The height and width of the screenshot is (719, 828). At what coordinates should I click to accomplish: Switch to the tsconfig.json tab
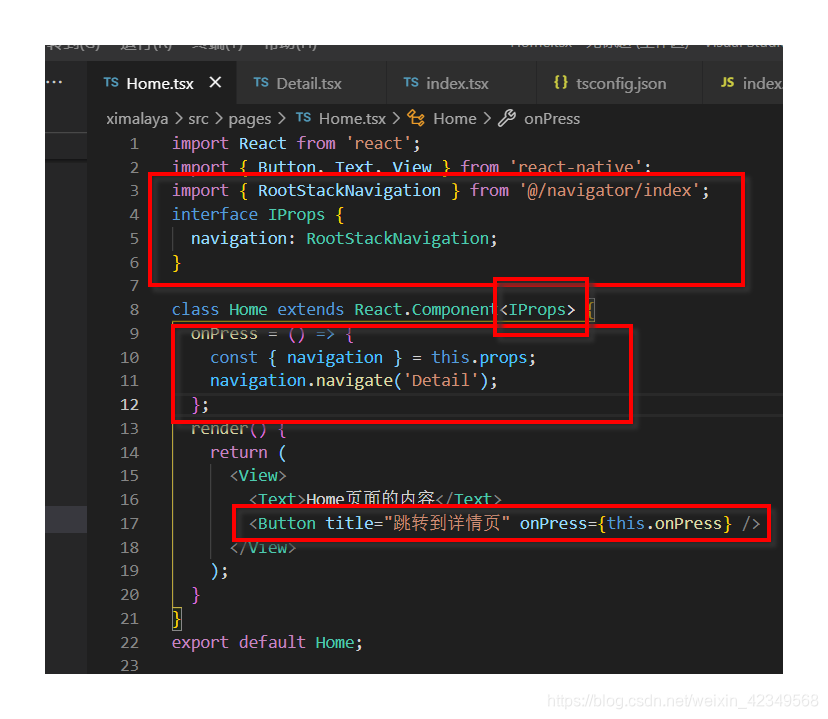coord(619,83)
